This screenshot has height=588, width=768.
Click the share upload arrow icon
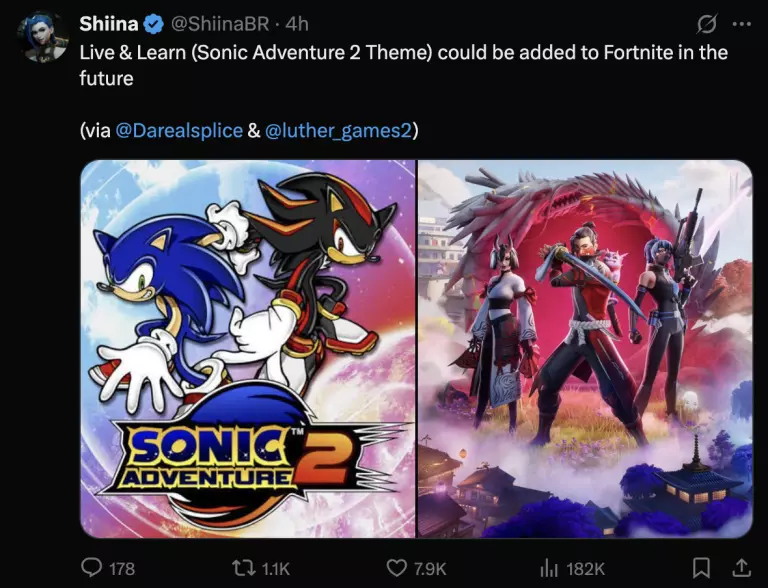(x=741, y=568)
